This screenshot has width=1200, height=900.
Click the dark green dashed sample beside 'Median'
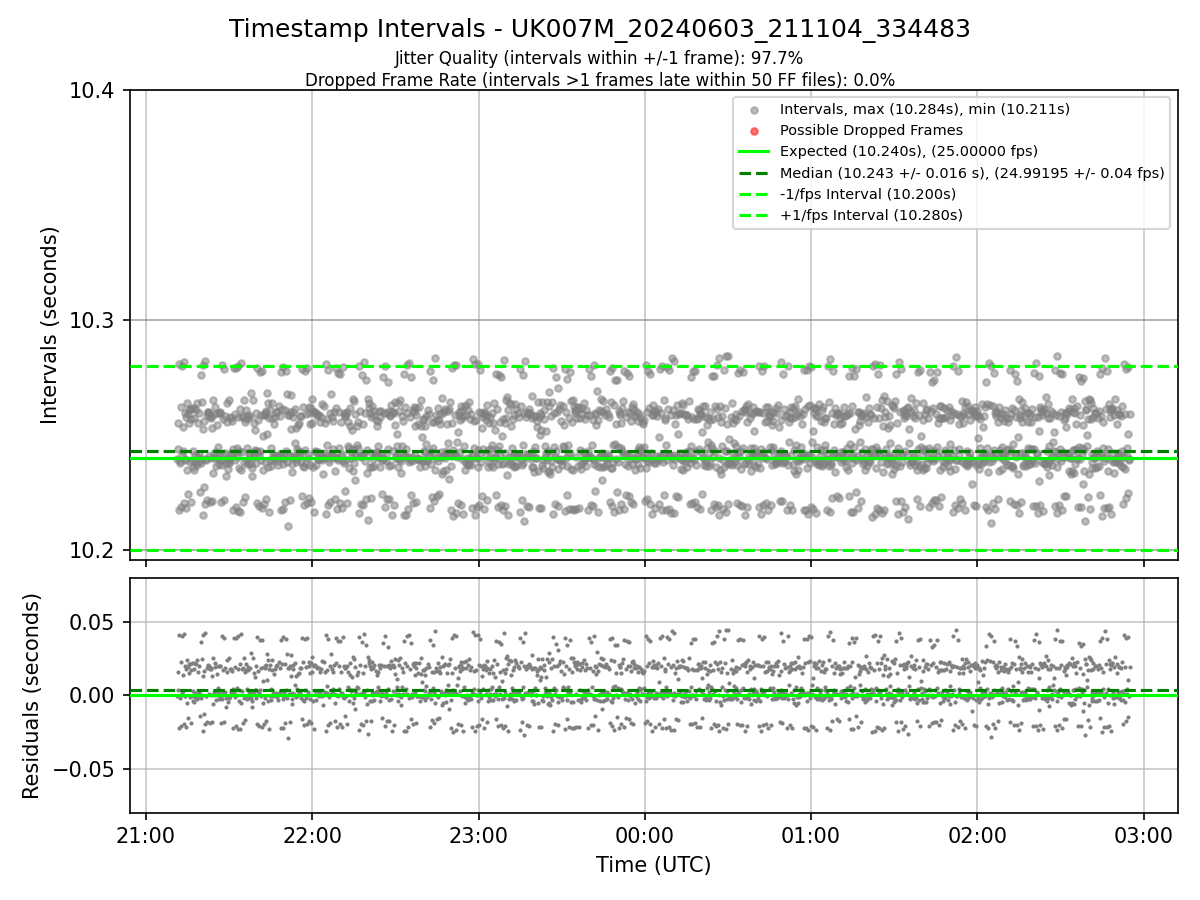(x=755, y=173)
